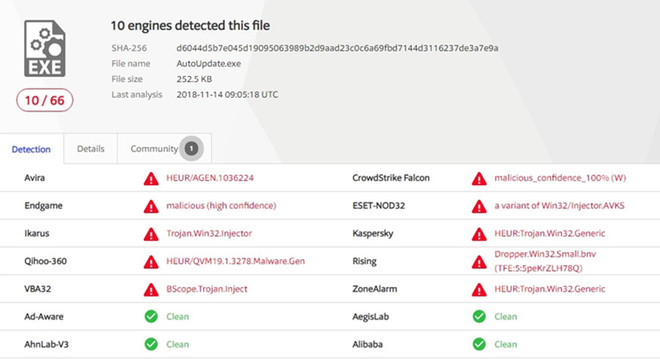
Task: Click the Qihoo-360 warning triangle icon
Action: (151, 262)
